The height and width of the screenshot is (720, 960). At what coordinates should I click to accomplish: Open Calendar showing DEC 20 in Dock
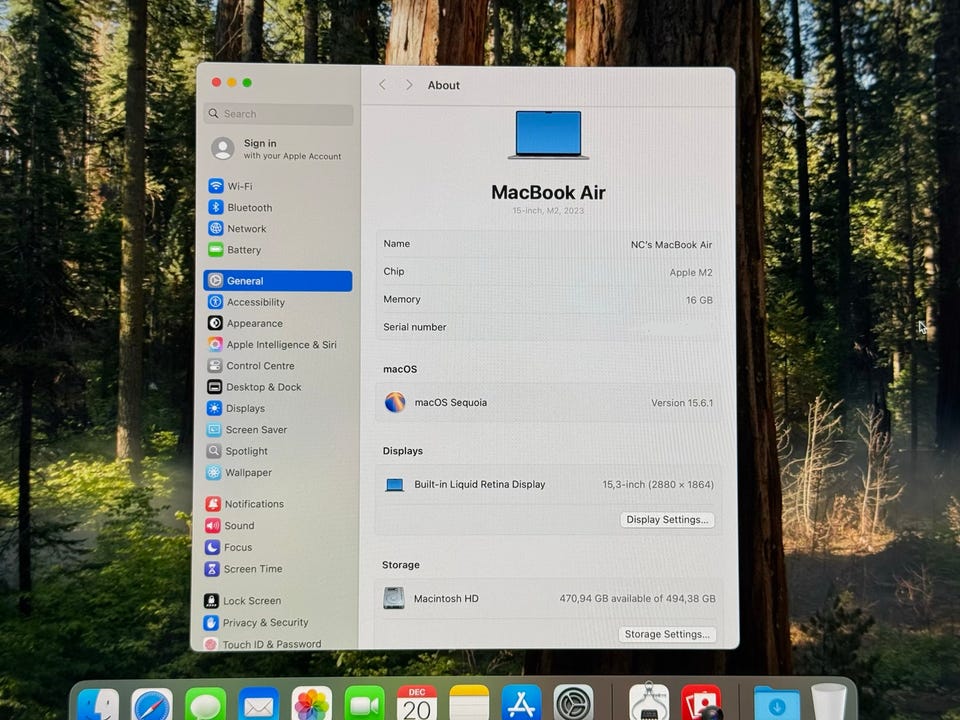(417, 704)
